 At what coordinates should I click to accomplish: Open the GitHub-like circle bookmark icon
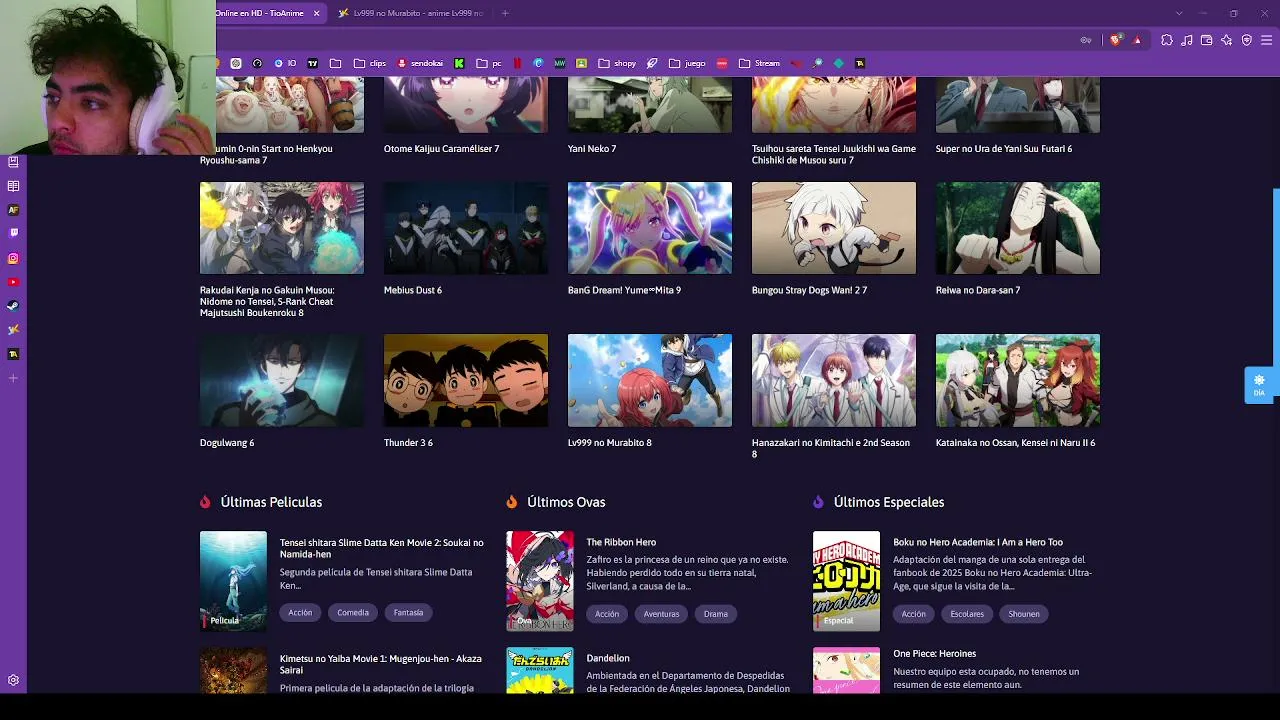(257, 63)
